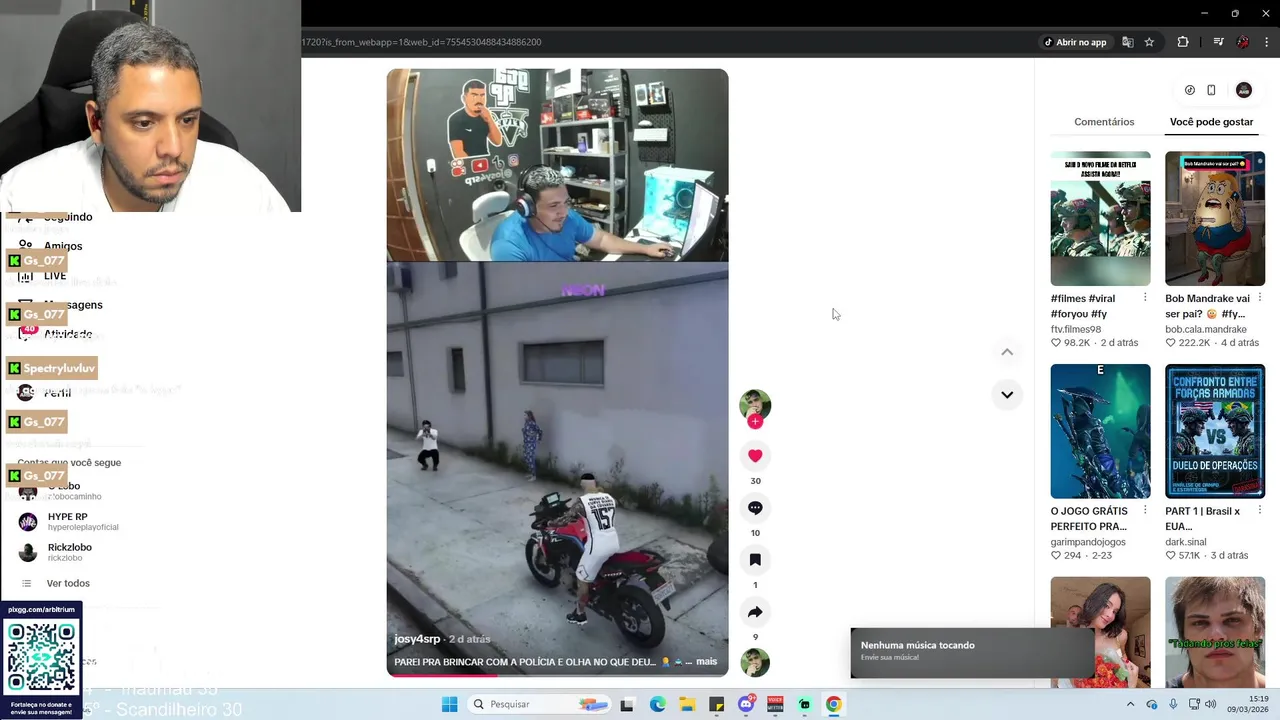Click Abrir no app button

coord(1076,42)
